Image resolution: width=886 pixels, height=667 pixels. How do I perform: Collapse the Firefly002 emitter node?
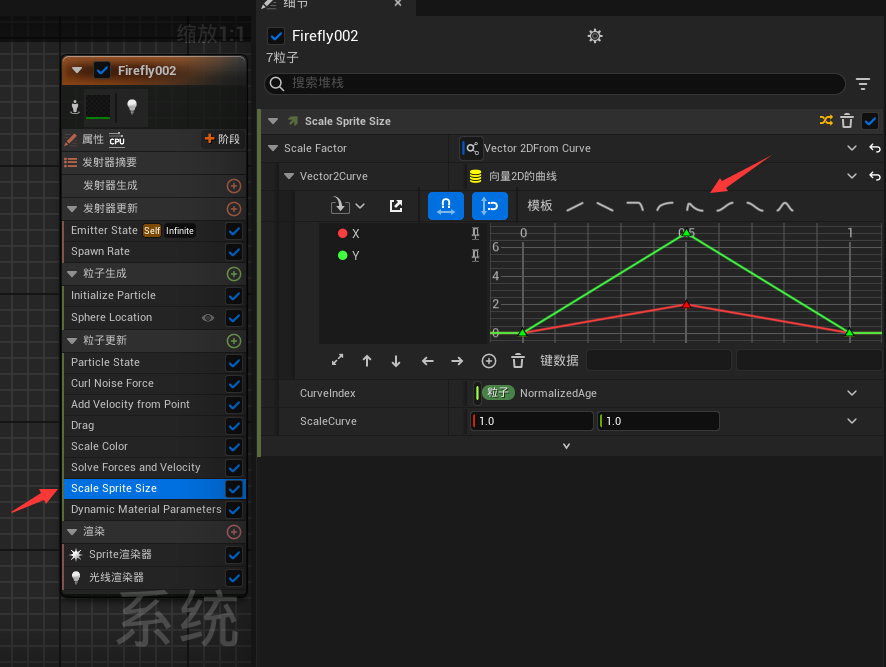click(x=77, y=70)
